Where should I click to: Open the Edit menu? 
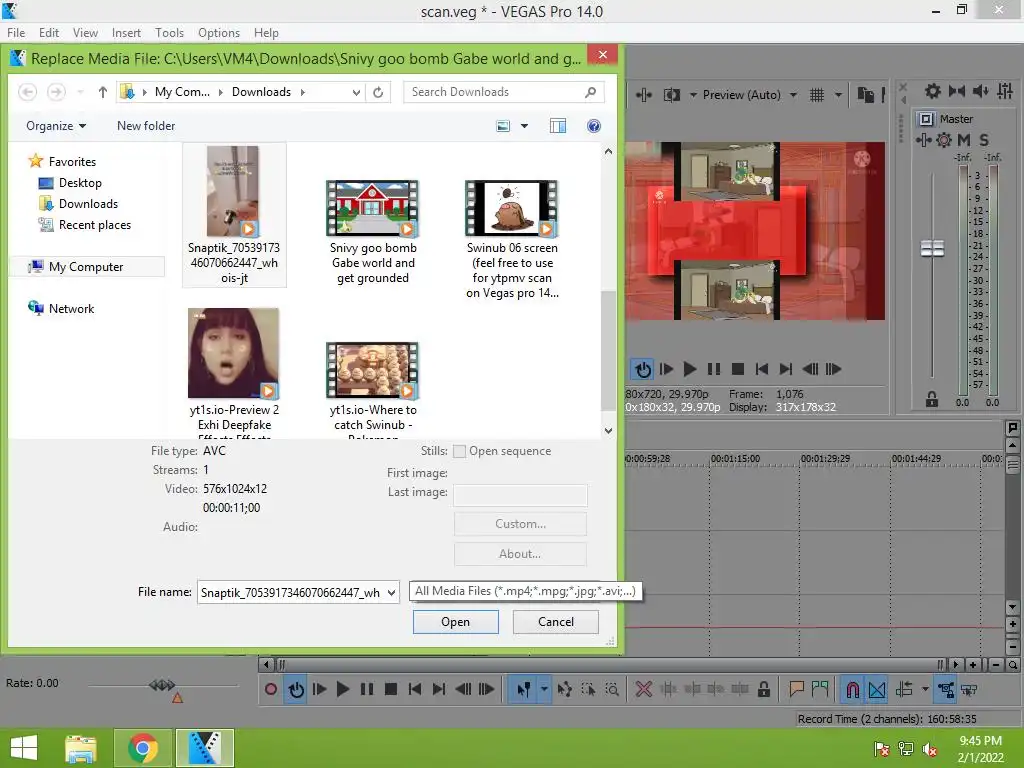pyautogui.click(x=49, y=33)
